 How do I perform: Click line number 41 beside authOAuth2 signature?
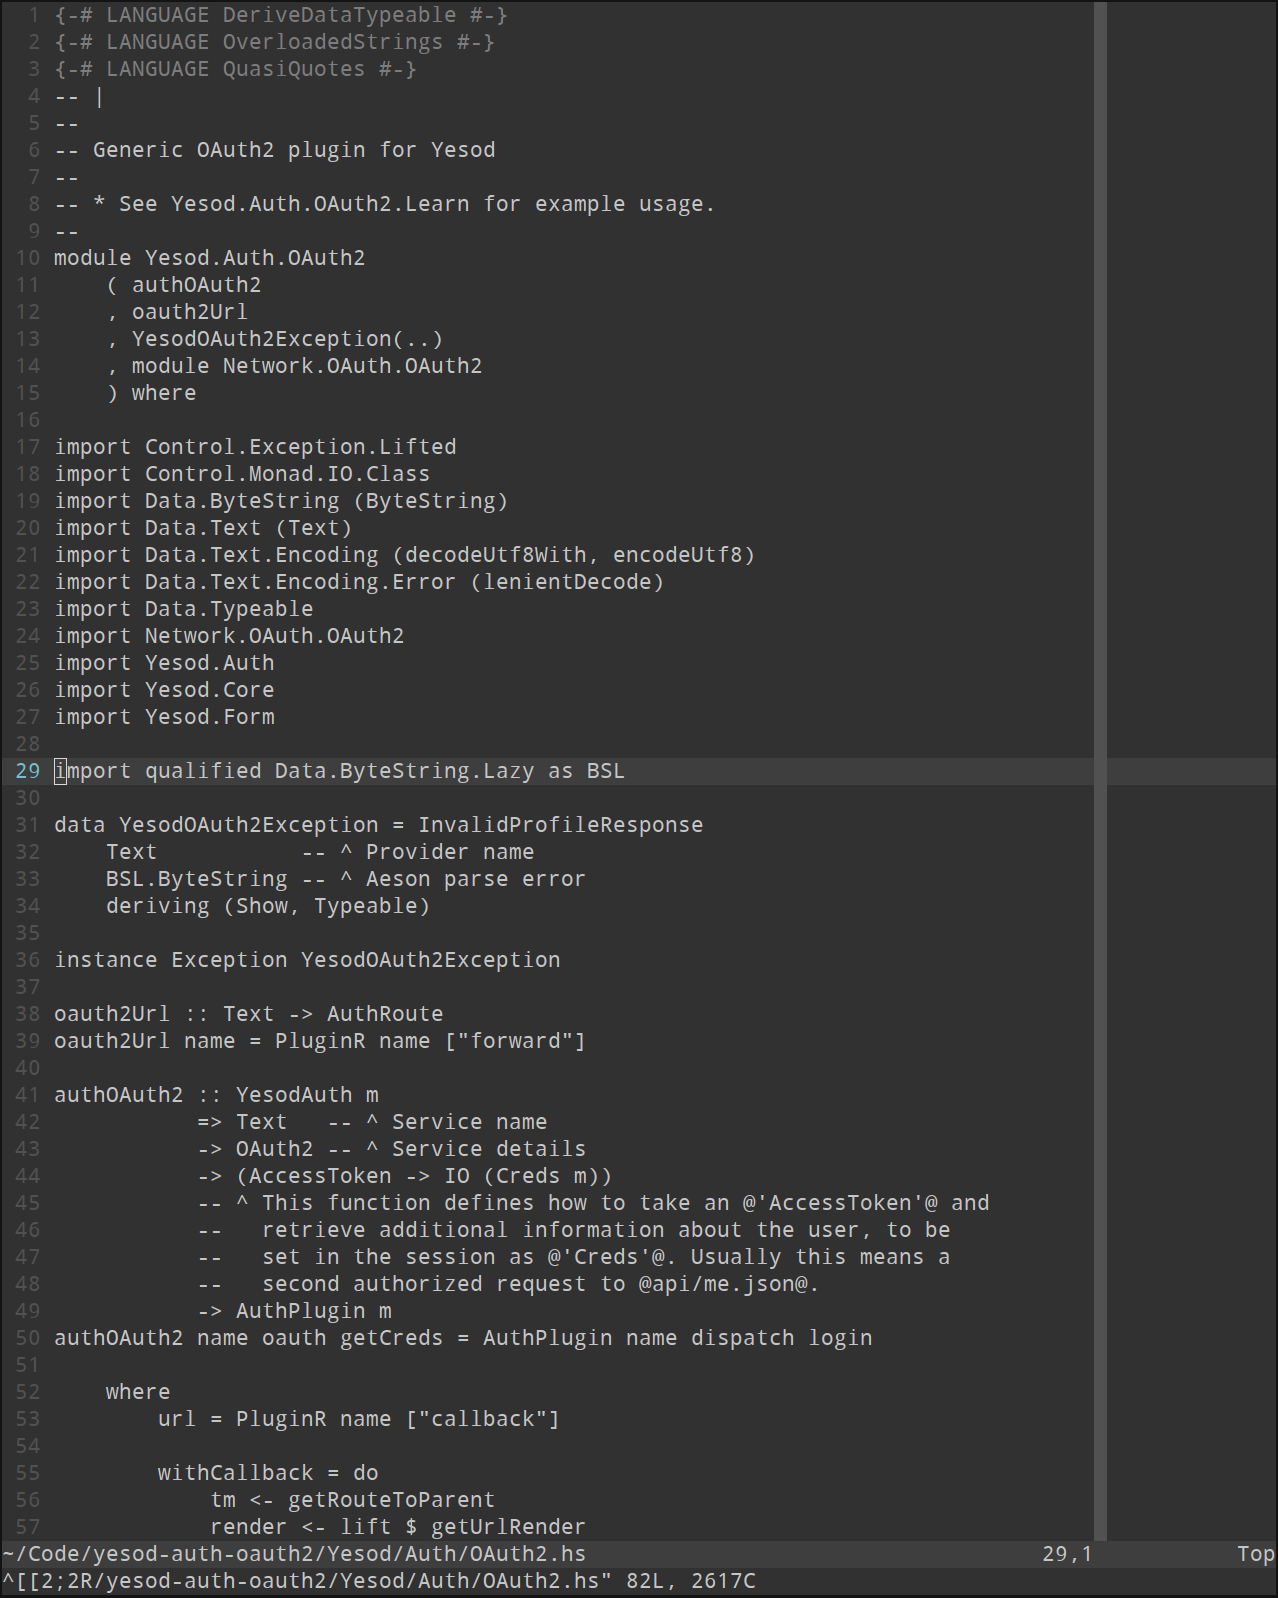coord(28,1095)
